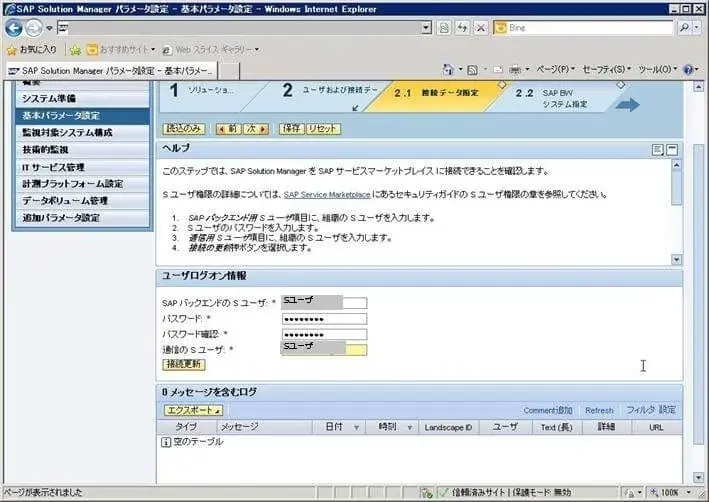Viewport: 709px width, 502px height.
Task: Select 基本パラメータ設定 in the left navigation
Action: coord(82,115)
